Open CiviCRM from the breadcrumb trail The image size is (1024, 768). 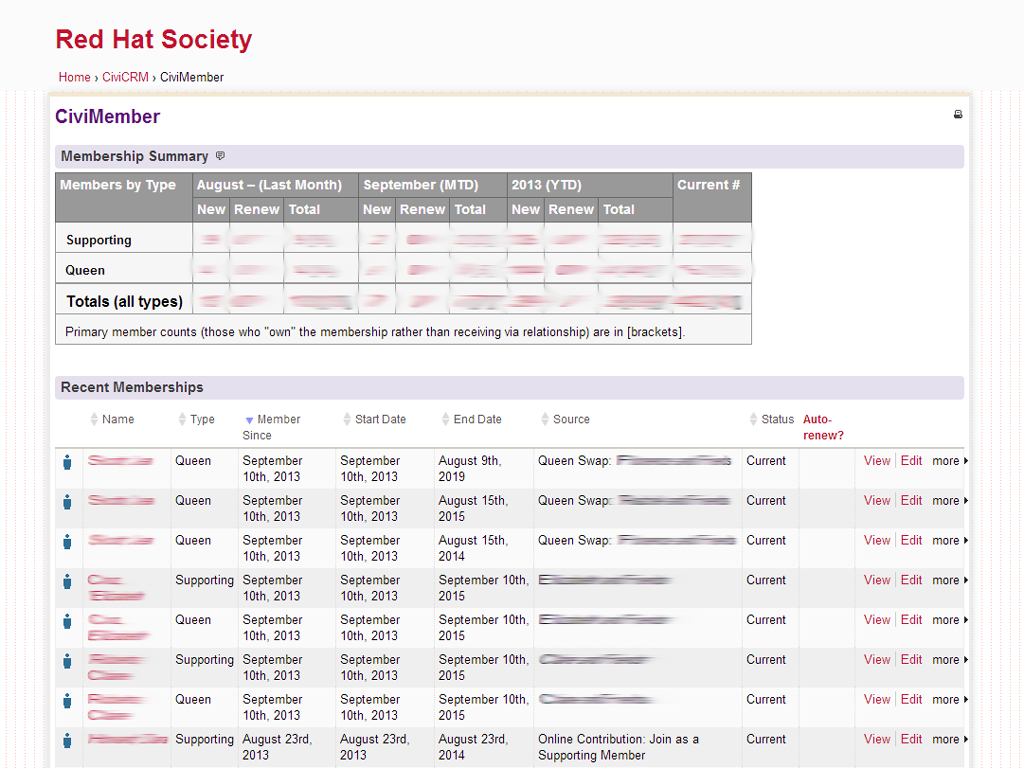point(124,77)
